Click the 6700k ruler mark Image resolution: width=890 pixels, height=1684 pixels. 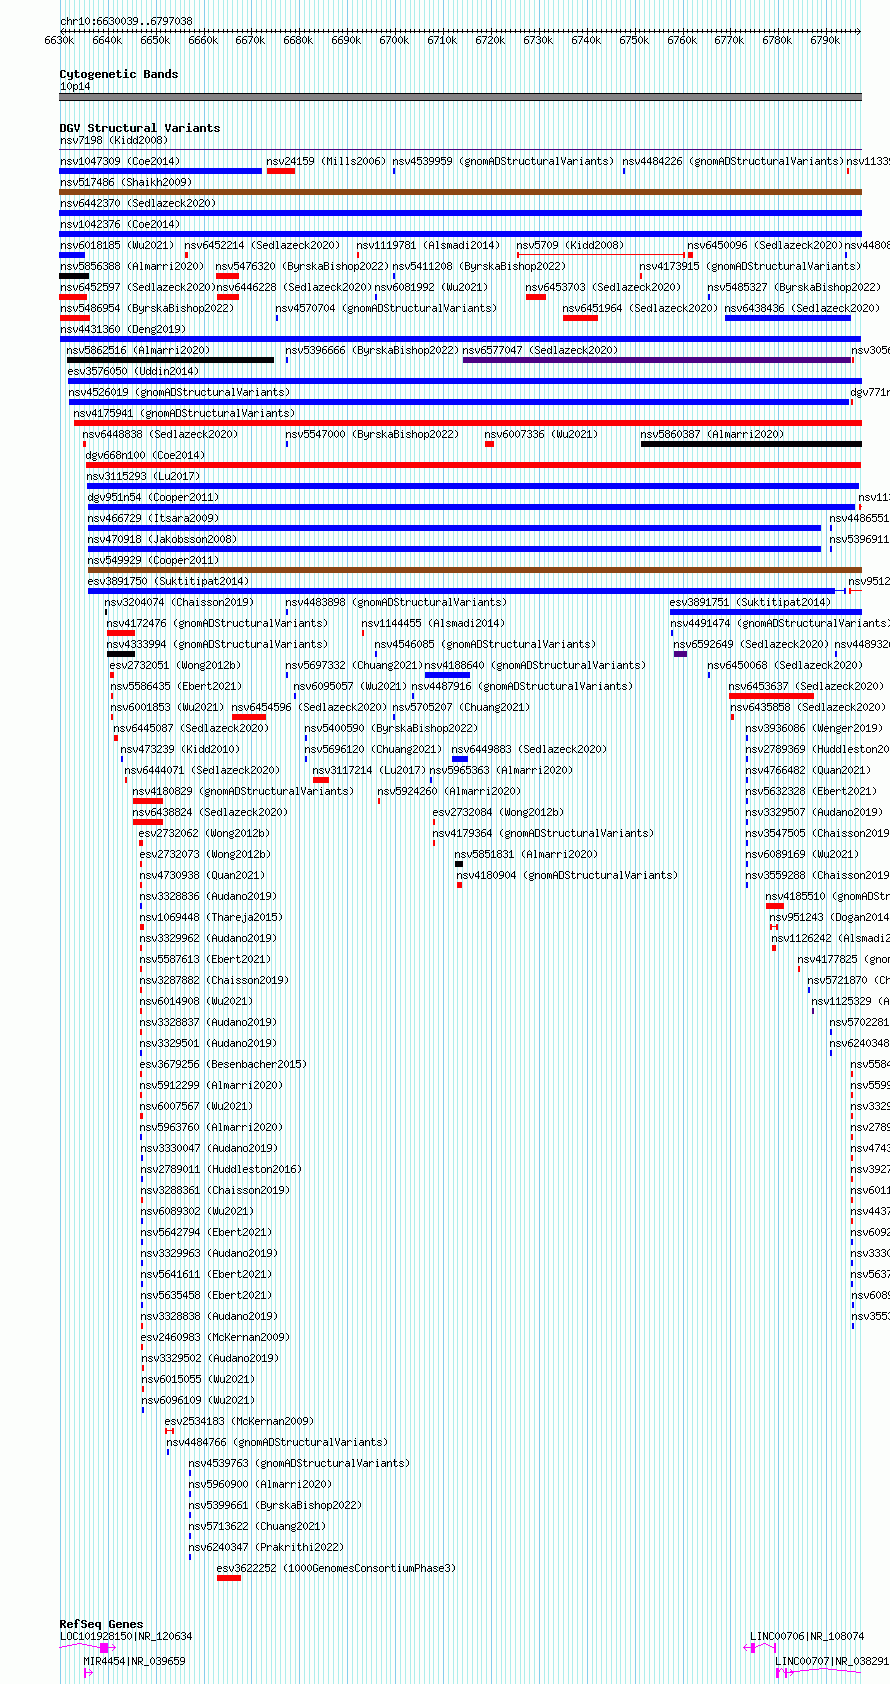pos(394,40)
